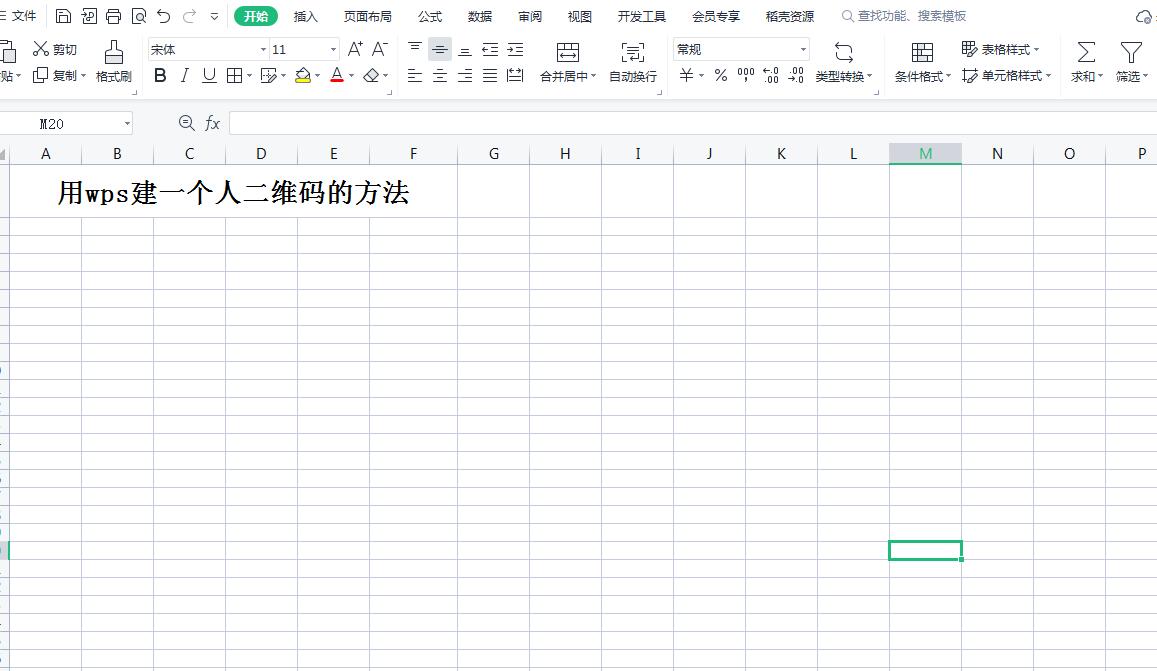
Task: Expand the Name Box dropdown arrow
Action: point(127,123)
